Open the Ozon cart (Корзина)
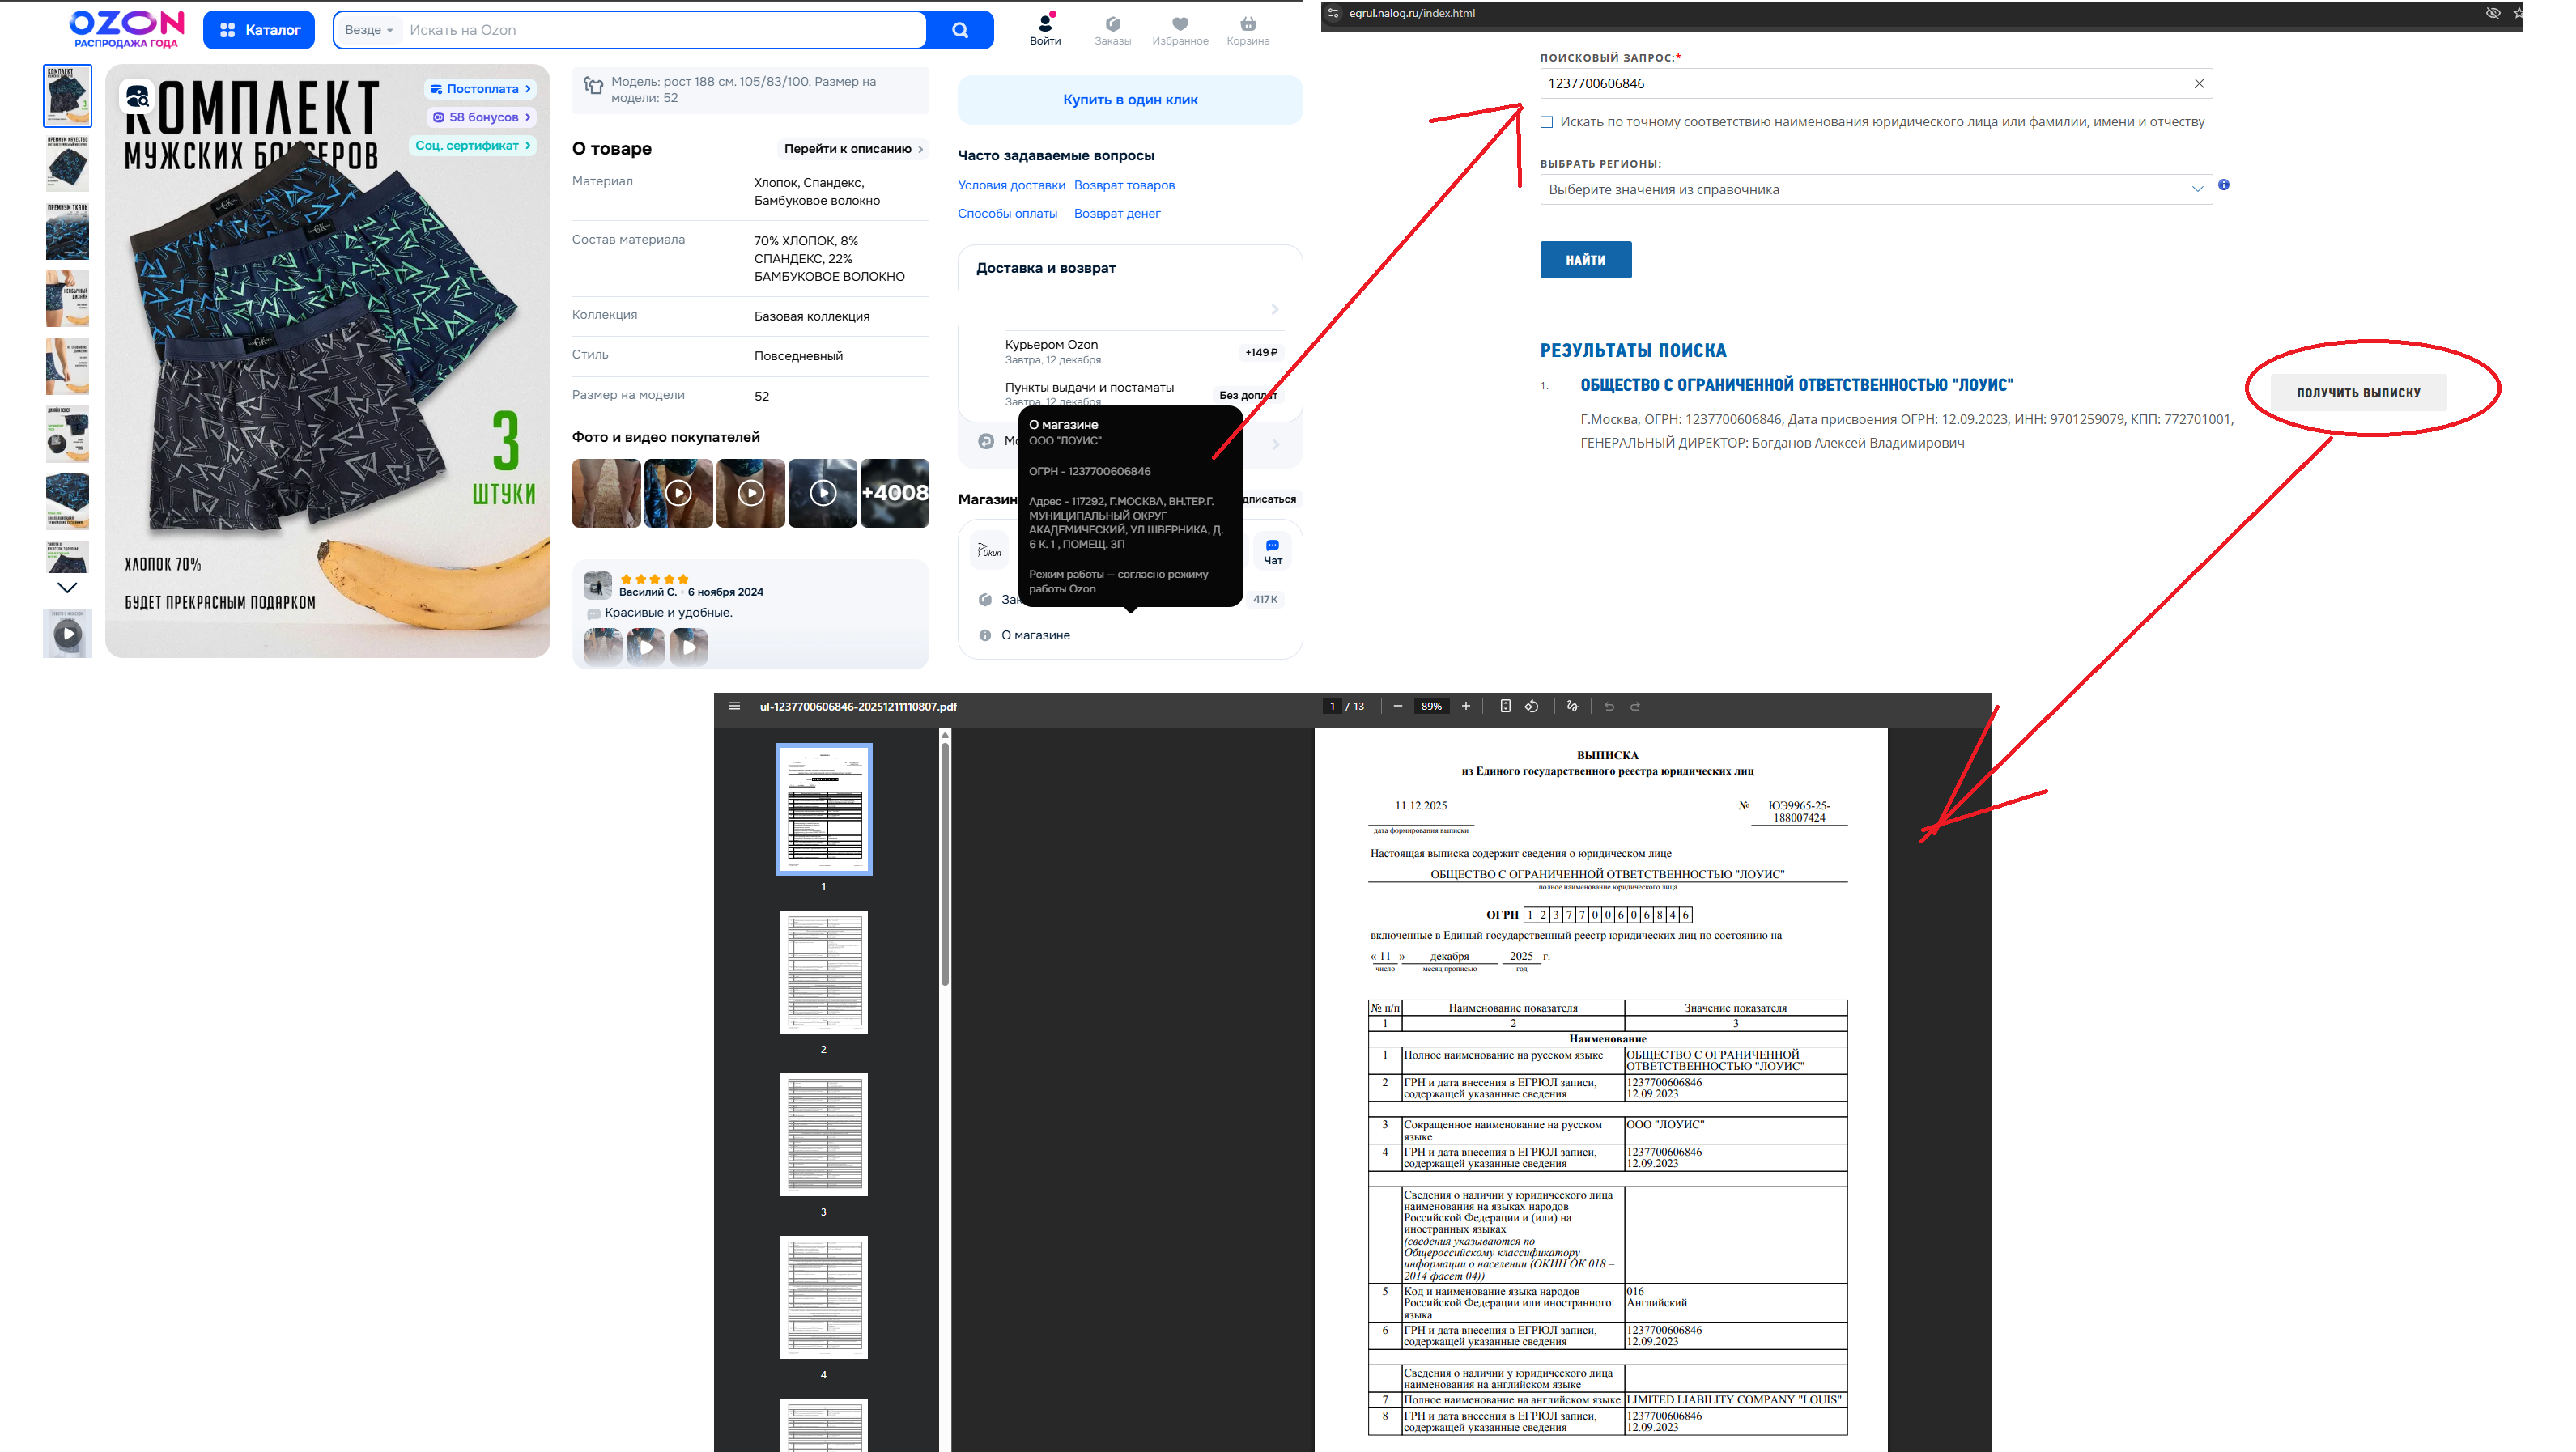This screenshot has height=1452, width=2576. point(1247,30)
